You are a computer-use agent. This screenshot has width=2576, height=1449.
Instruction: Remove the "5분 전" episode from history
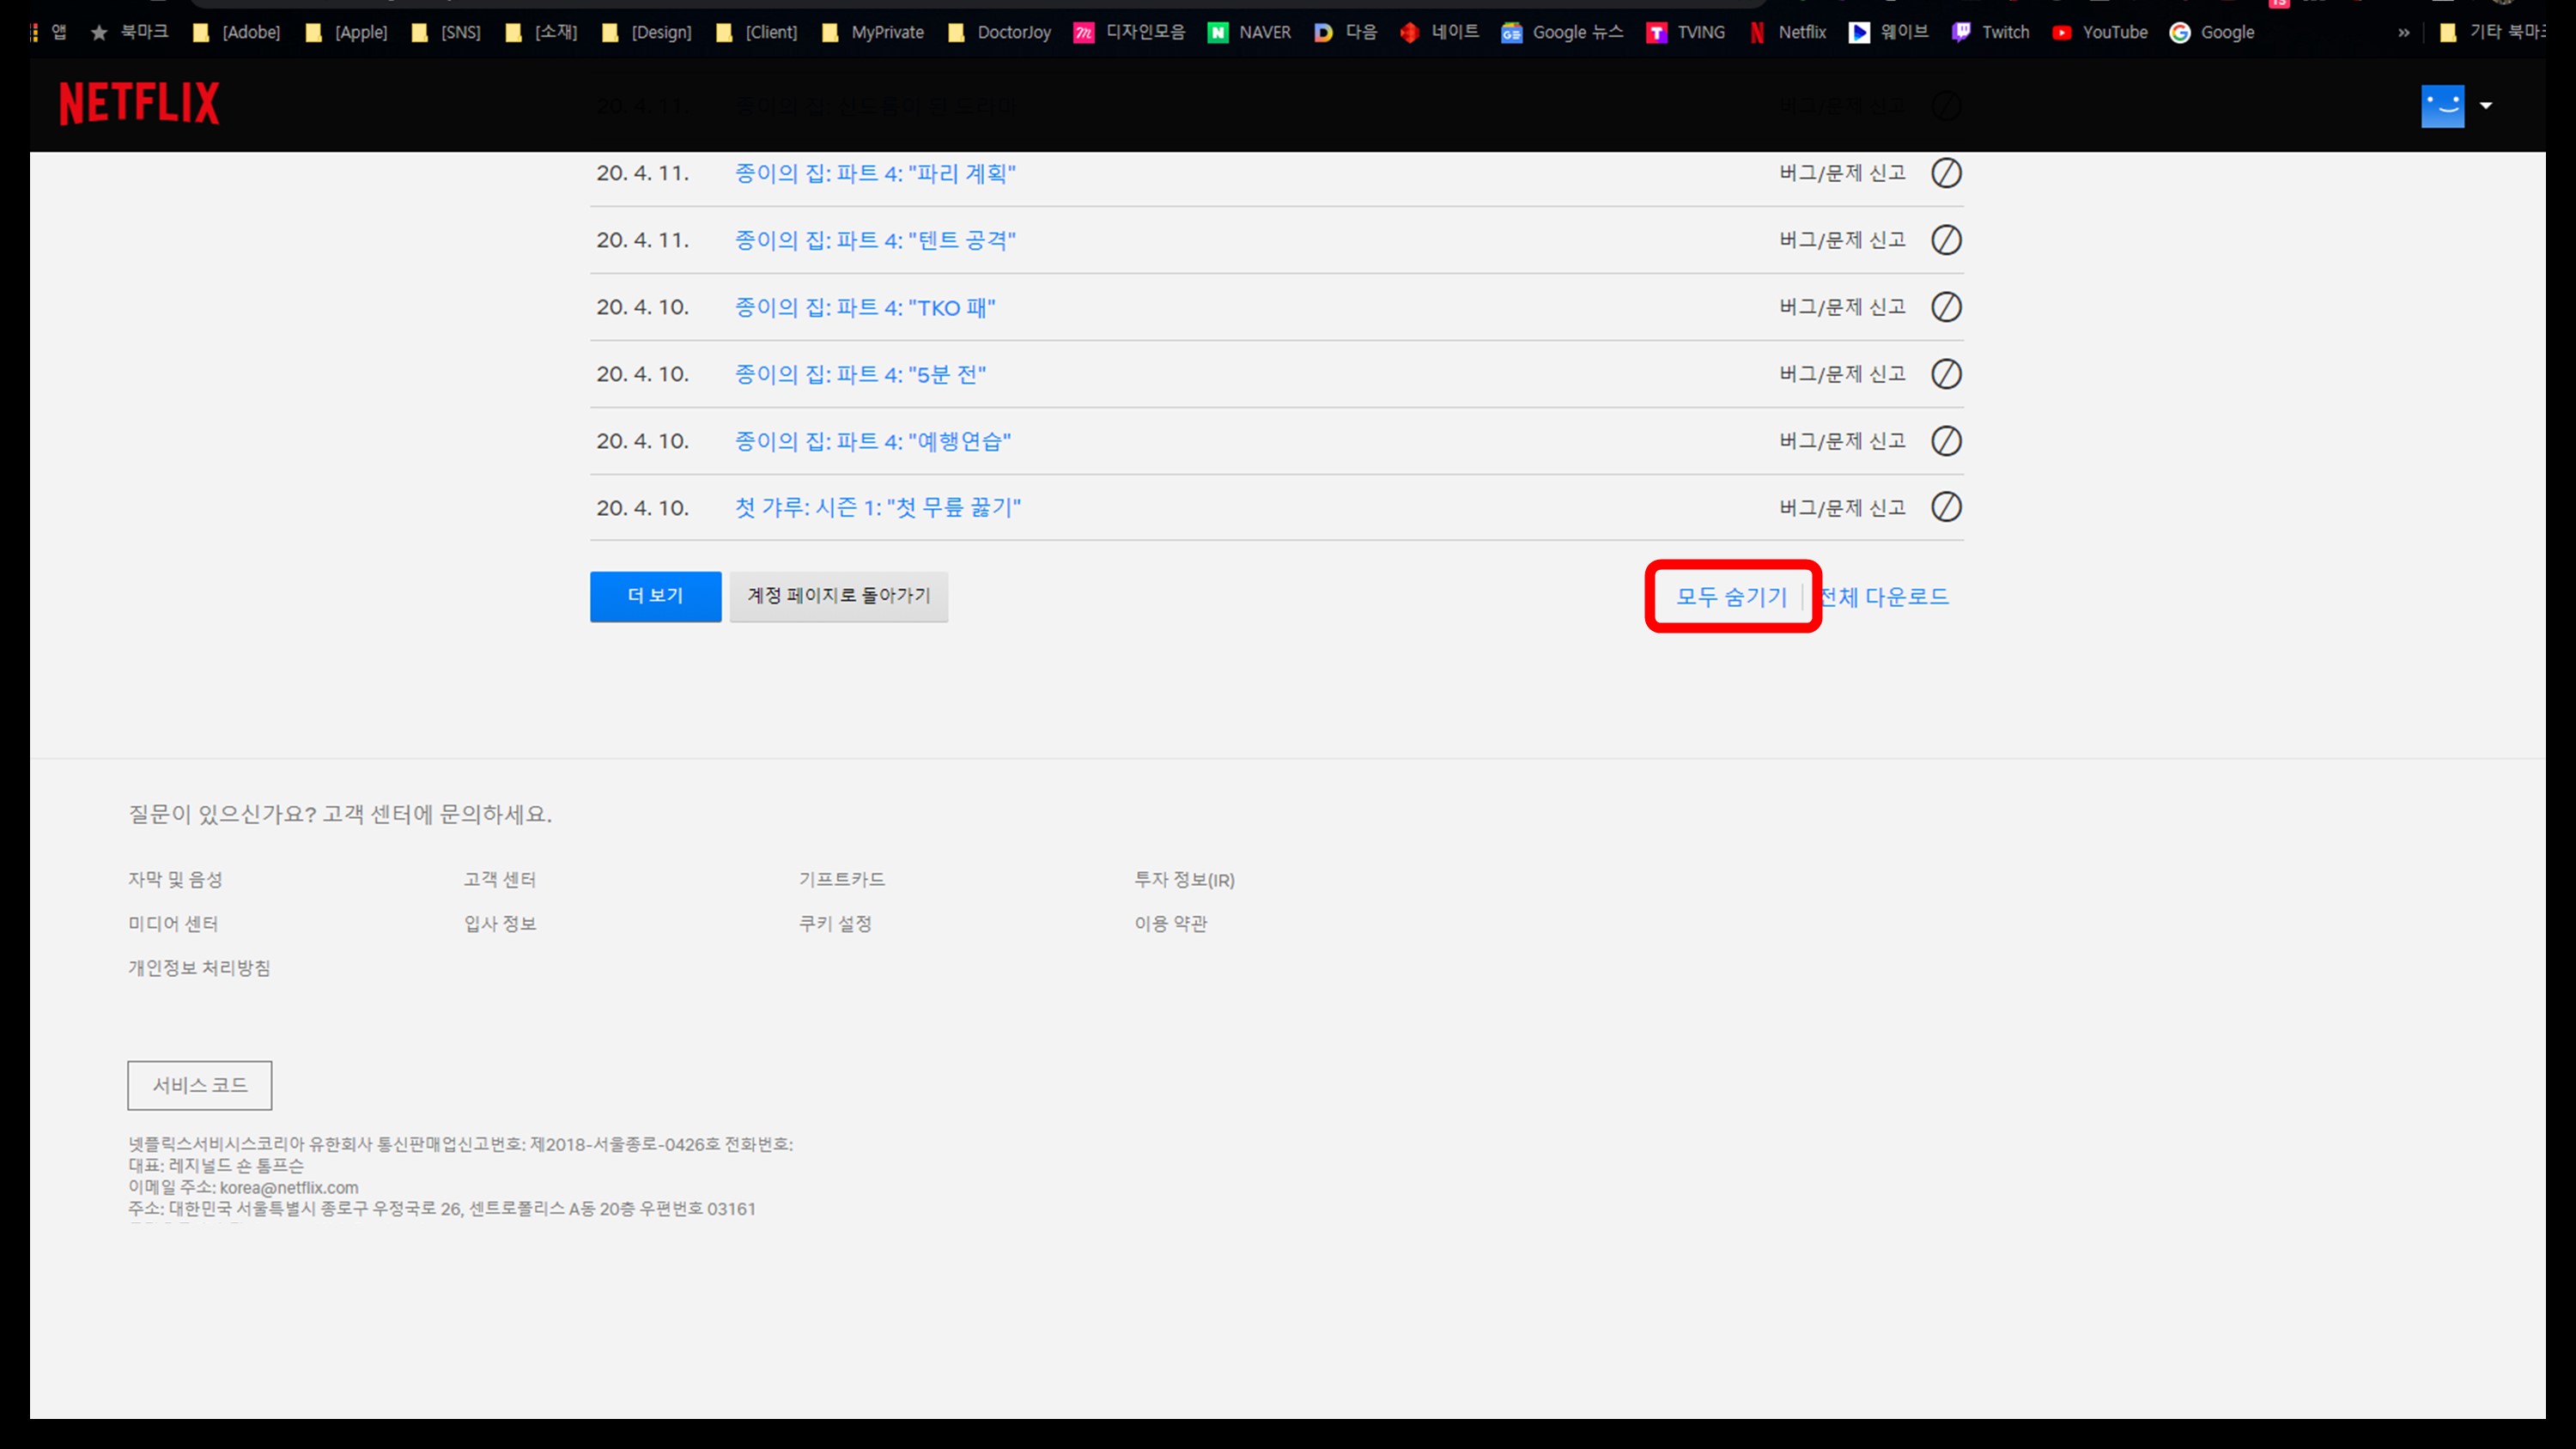[1945, 374]
